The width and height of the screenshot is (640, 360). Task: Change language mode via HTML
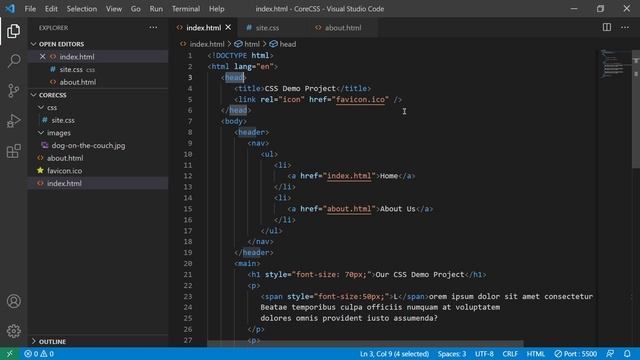tap(536, 354)
